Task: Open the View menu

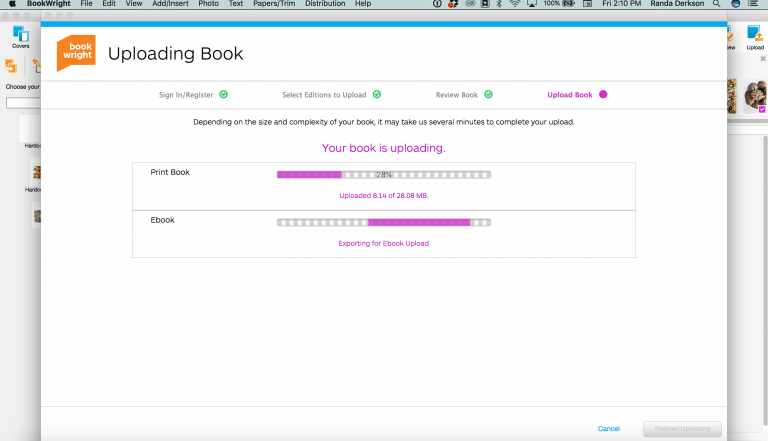Action: click(134, 3)
